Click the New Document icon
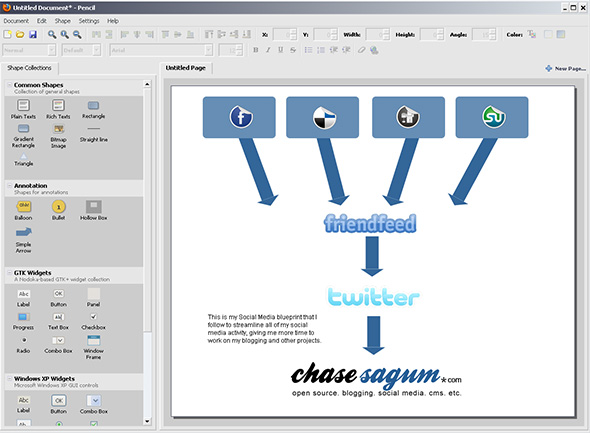Viewport: 590px width, 433px height. click(8, 35)
